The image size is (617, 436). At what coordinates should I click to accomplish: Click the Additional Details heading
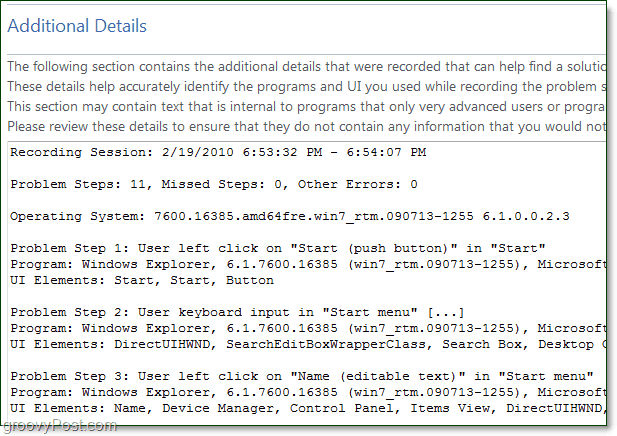point(77,26)
